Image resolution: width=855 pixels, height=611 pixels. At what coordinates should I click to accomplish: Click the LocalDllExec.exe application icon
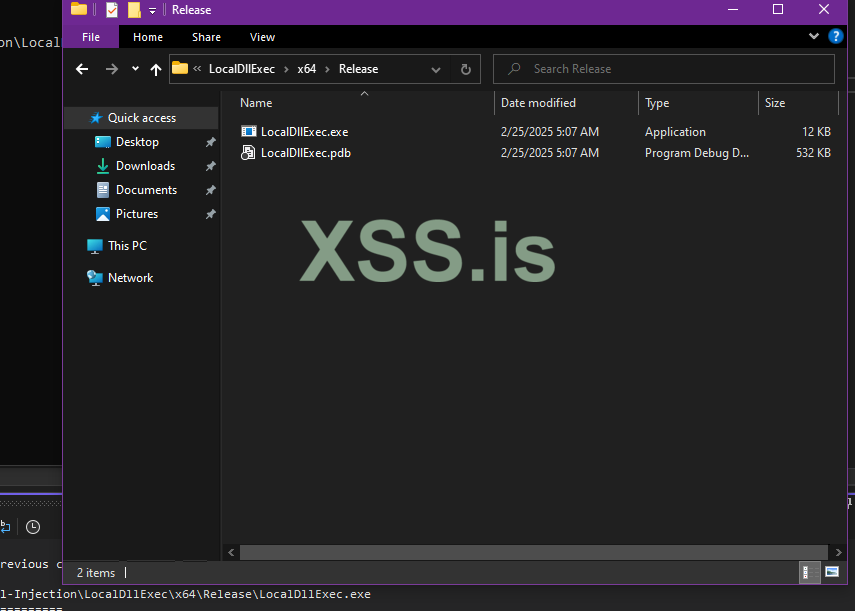coord(249,131)
